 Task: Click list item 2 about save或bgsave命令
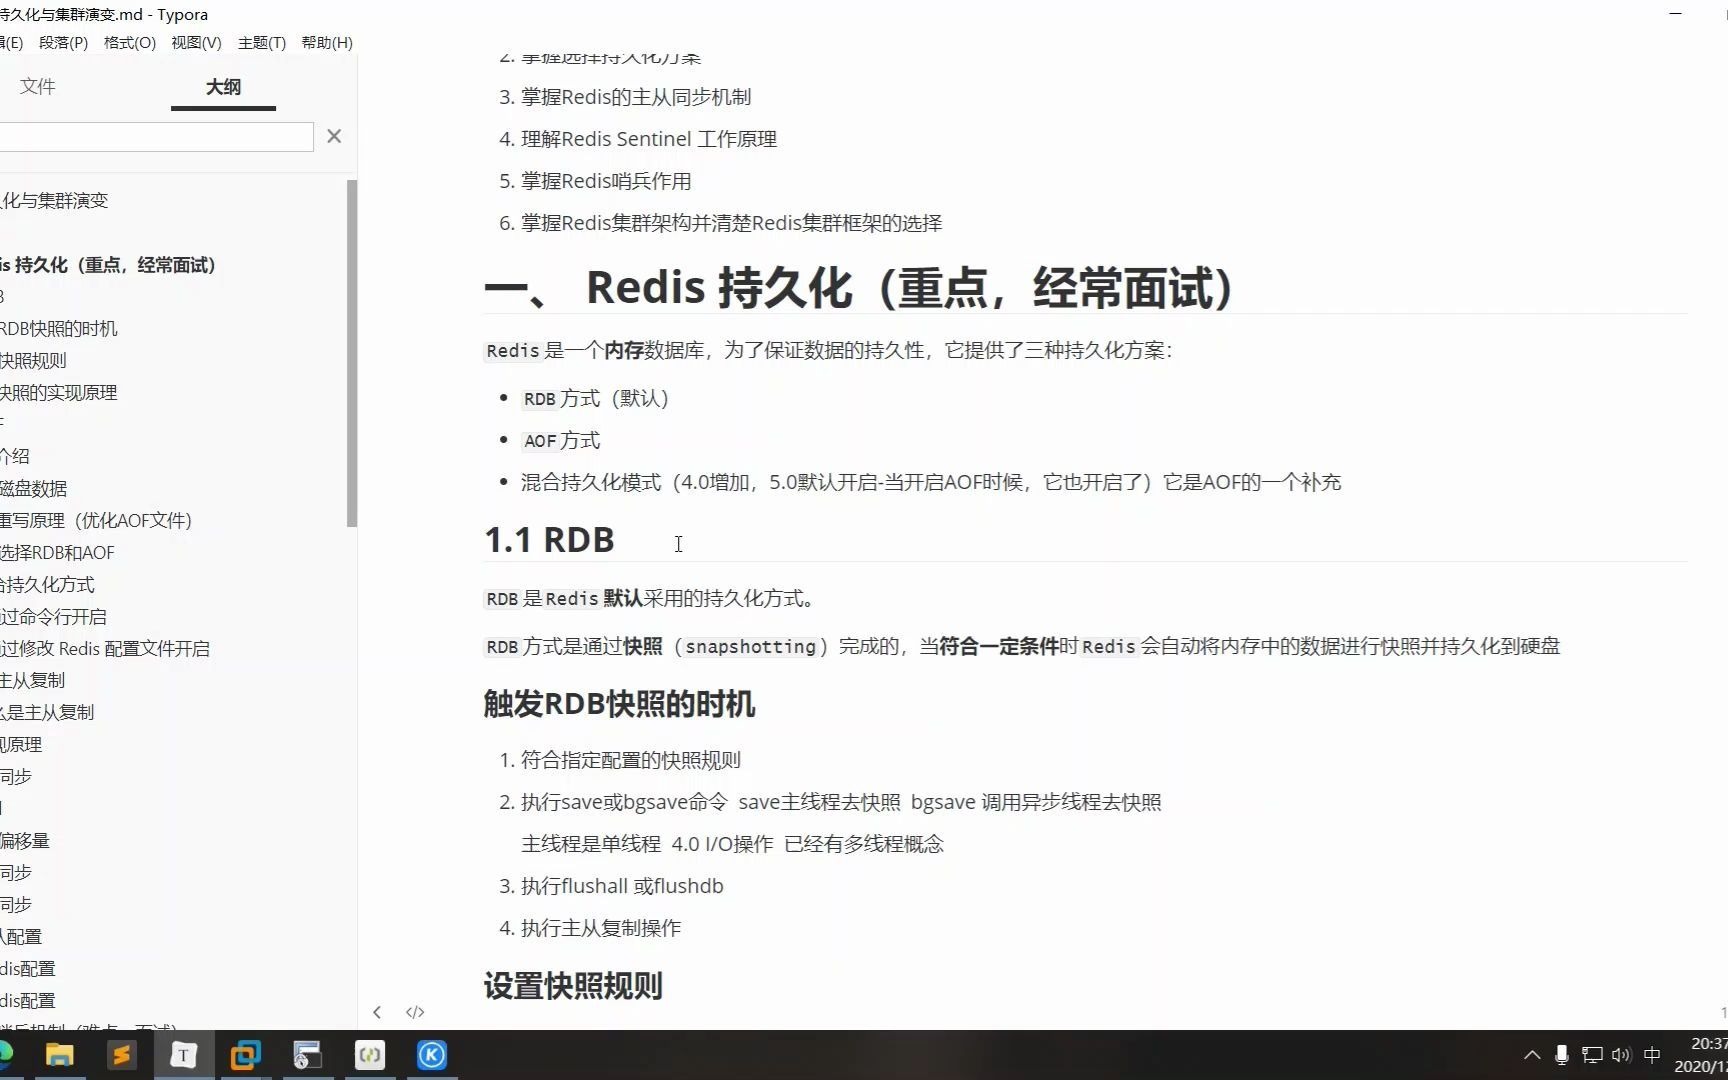point(841,802)
